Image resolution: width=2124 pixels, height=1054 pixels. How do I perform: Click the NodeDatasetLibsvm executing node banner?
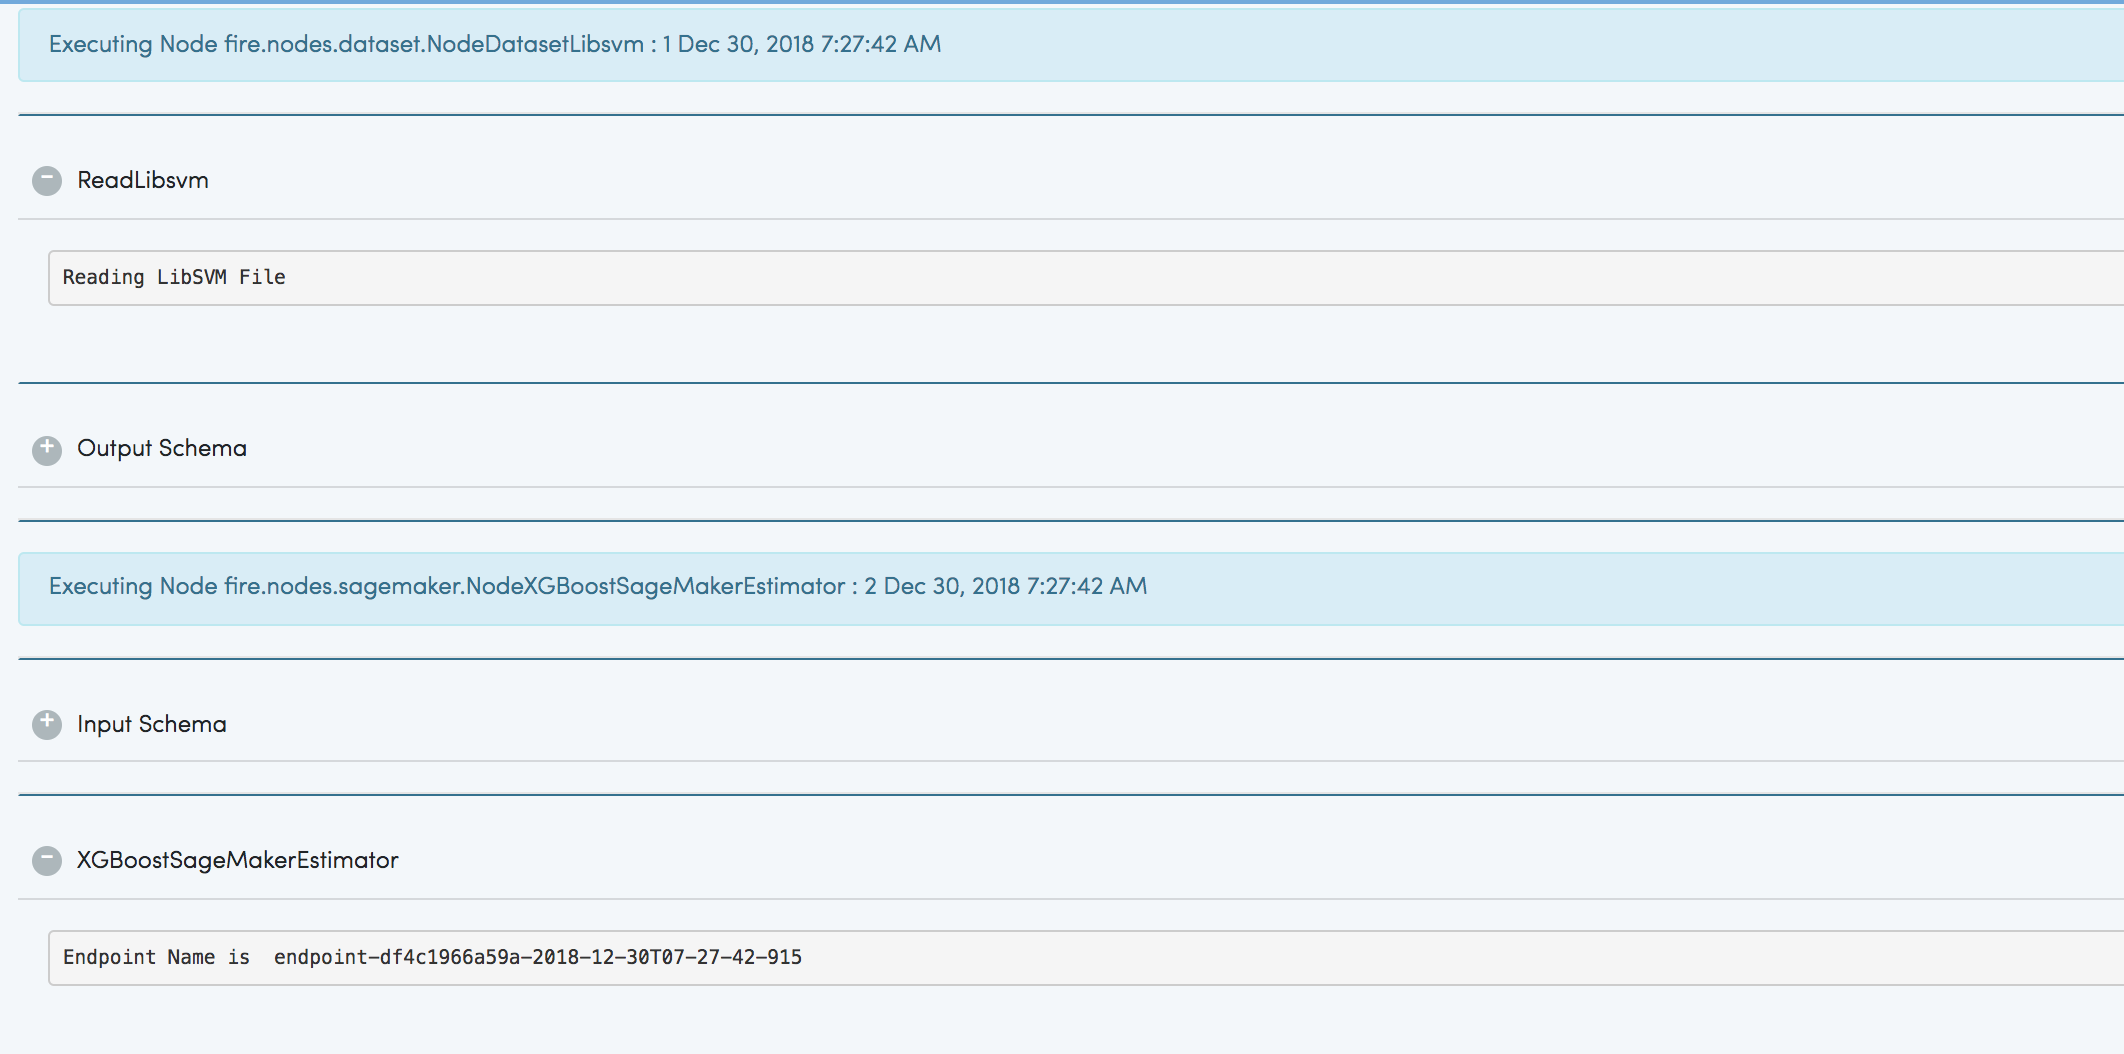click(1071, 44)
